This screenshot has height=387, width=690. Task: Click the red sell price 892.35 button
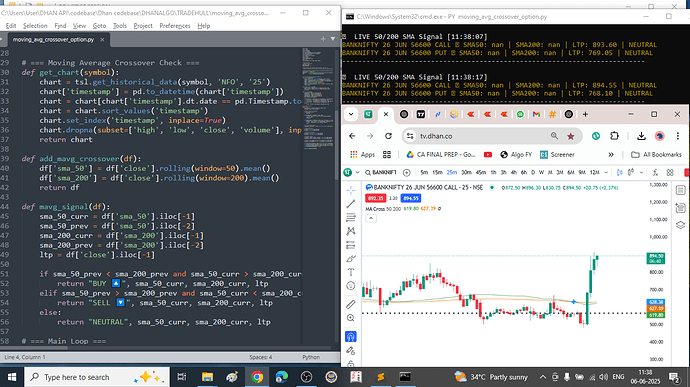(x=375, y=198)
